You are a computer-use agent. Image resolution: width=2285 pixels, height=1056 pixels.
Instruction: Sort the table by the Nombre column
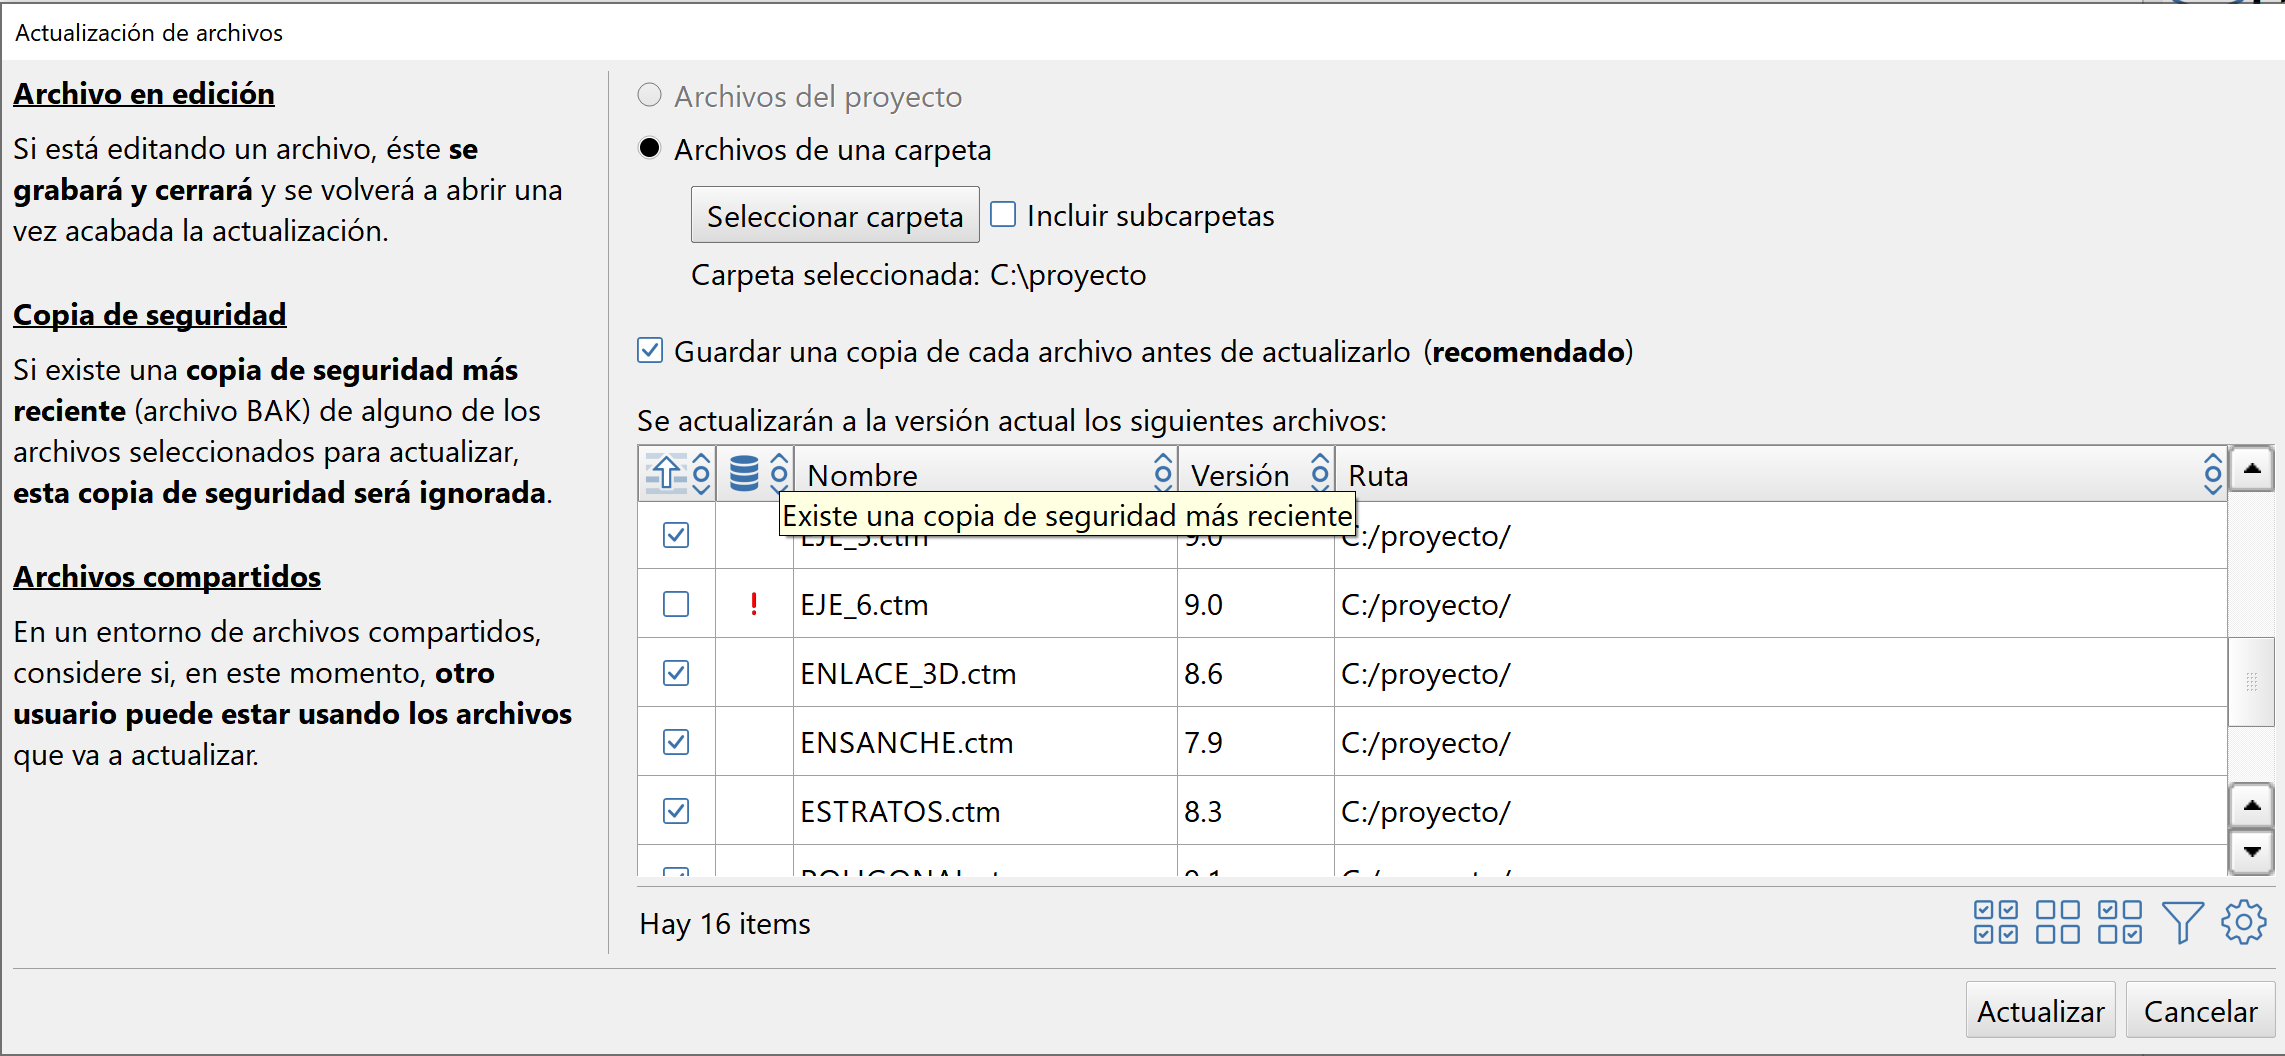pos(1163,473)
